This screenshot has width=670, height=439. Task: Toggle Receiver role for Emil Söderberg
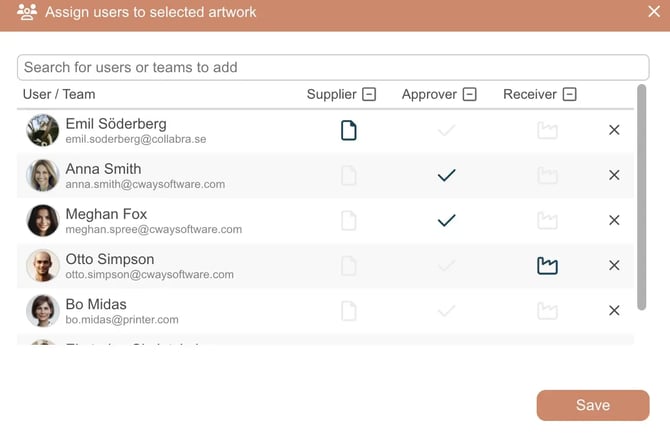547,130
